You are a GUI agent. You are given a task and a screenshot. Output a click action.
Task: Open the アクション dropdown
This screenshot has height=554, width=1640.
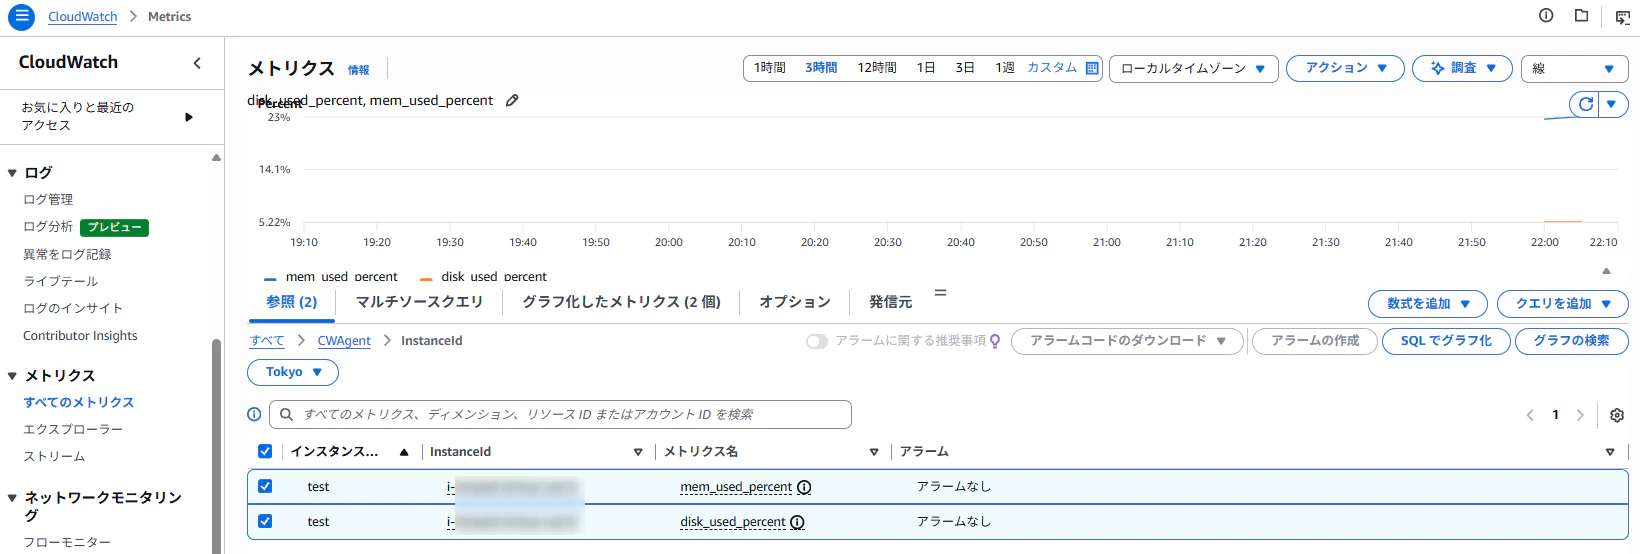1345,68
